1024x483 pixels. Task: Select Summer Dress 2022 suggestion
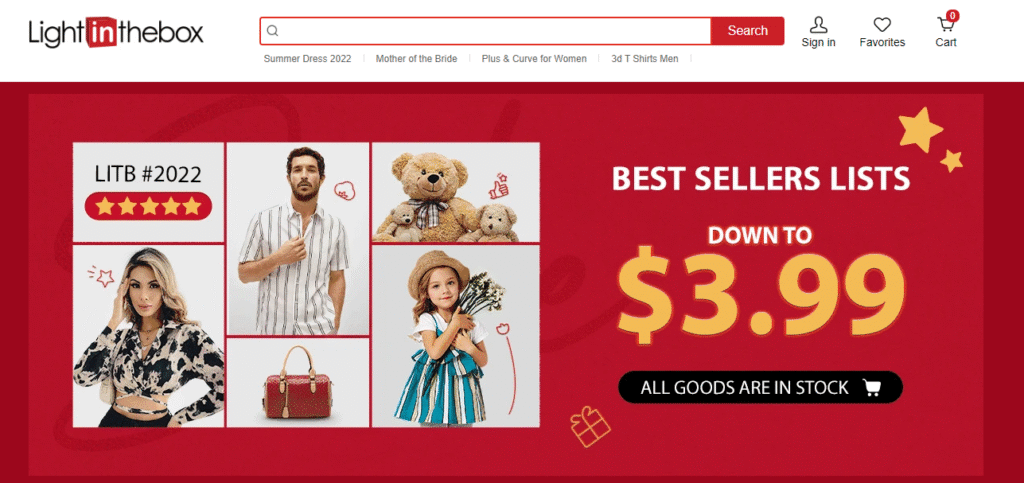[x=308, y=59]
